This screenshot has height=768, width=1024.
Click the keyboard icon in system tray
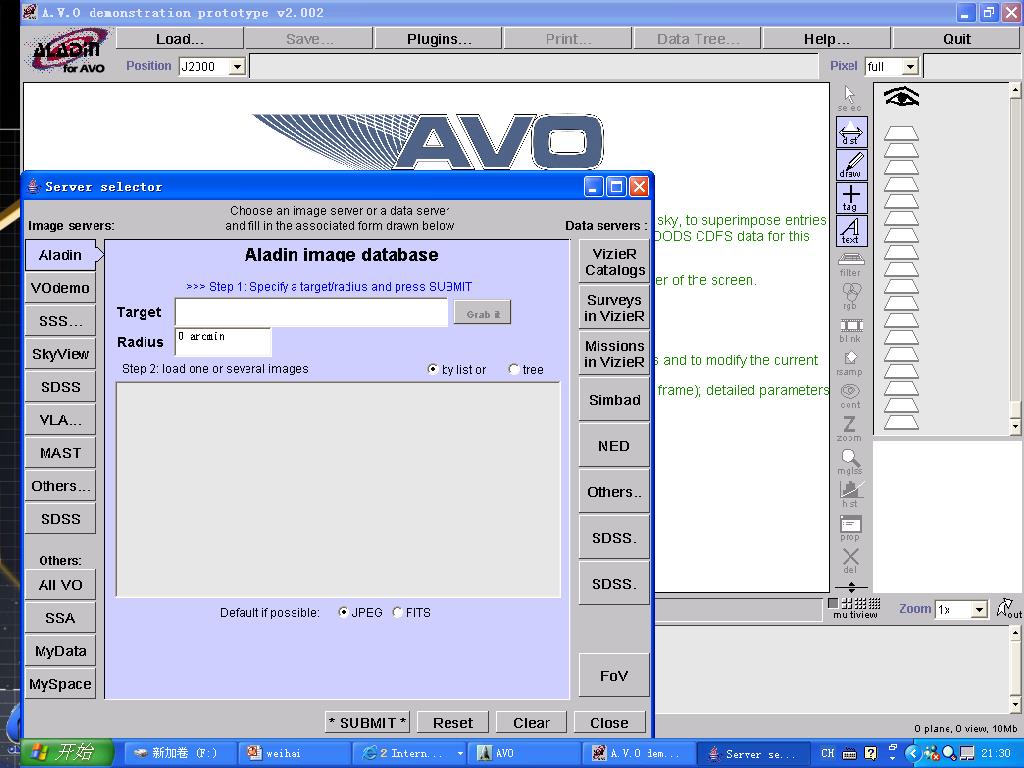click(849, 754)
